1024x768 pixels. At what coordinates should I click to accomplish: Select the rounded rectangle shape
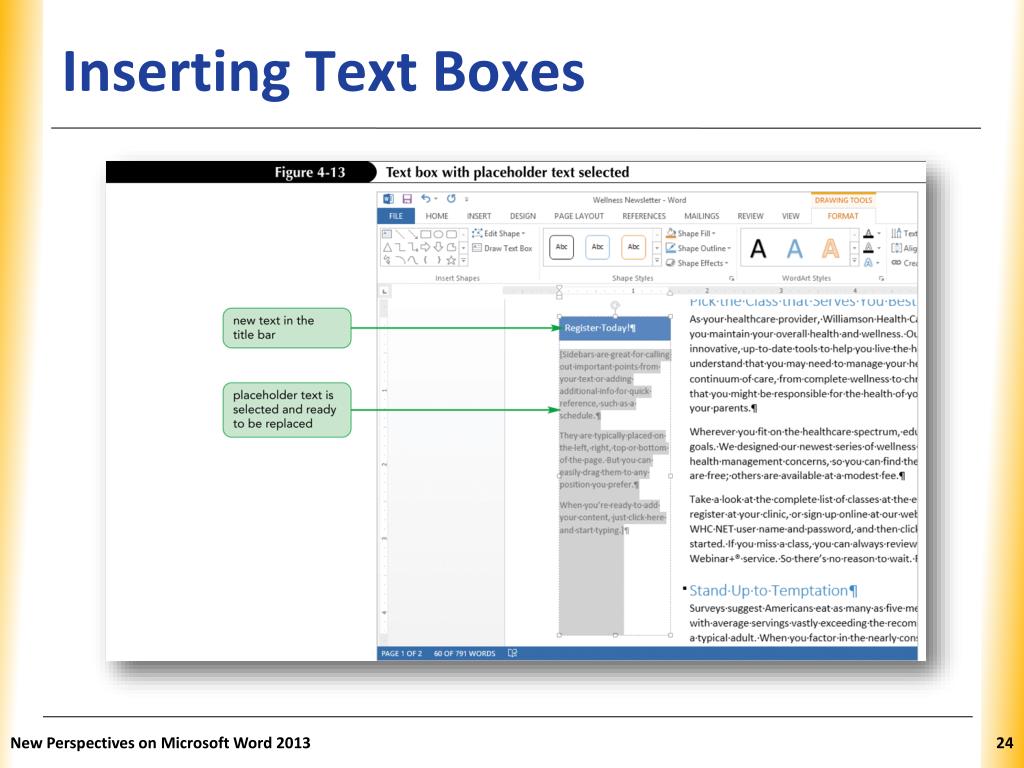tap(451, 234)
